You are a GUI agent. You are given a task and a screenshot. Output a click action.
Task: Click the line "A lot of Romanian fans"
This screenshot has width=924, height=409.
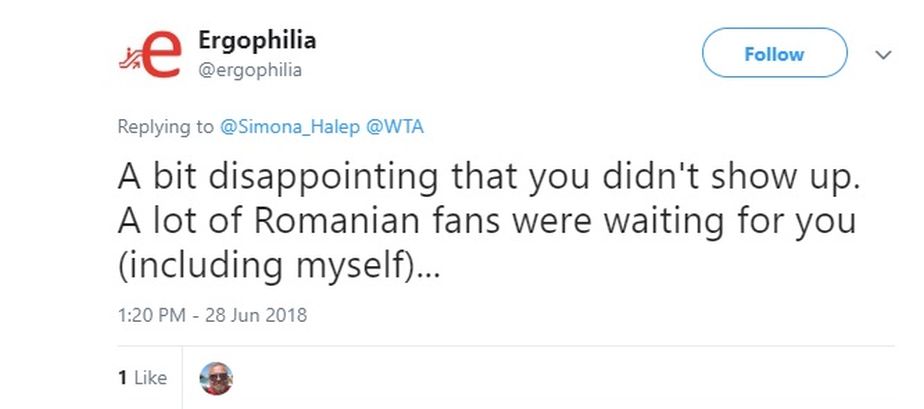click(x=486, y=221)
